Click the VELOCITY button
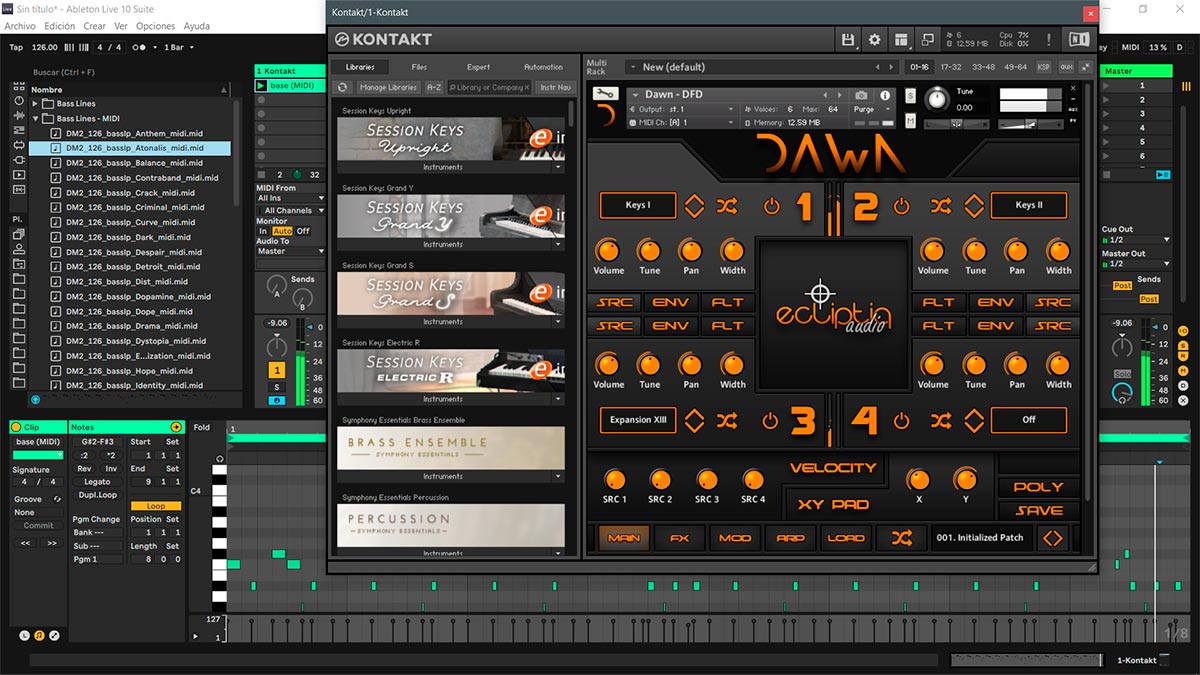Viewport: 1200px width, 675px height. tap(833, 468)
